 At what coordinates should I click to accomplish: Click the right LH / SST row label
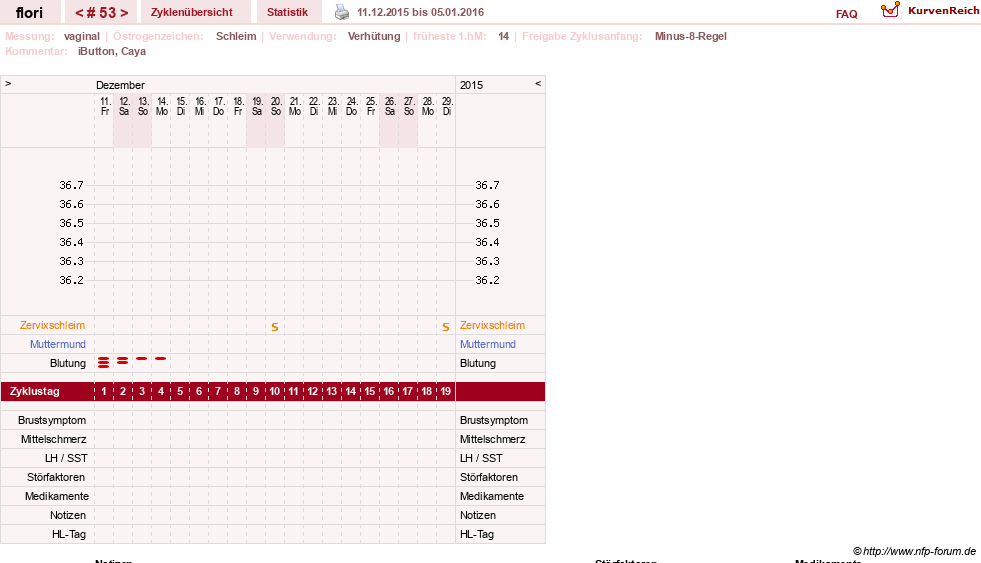(x=481, y=459)
